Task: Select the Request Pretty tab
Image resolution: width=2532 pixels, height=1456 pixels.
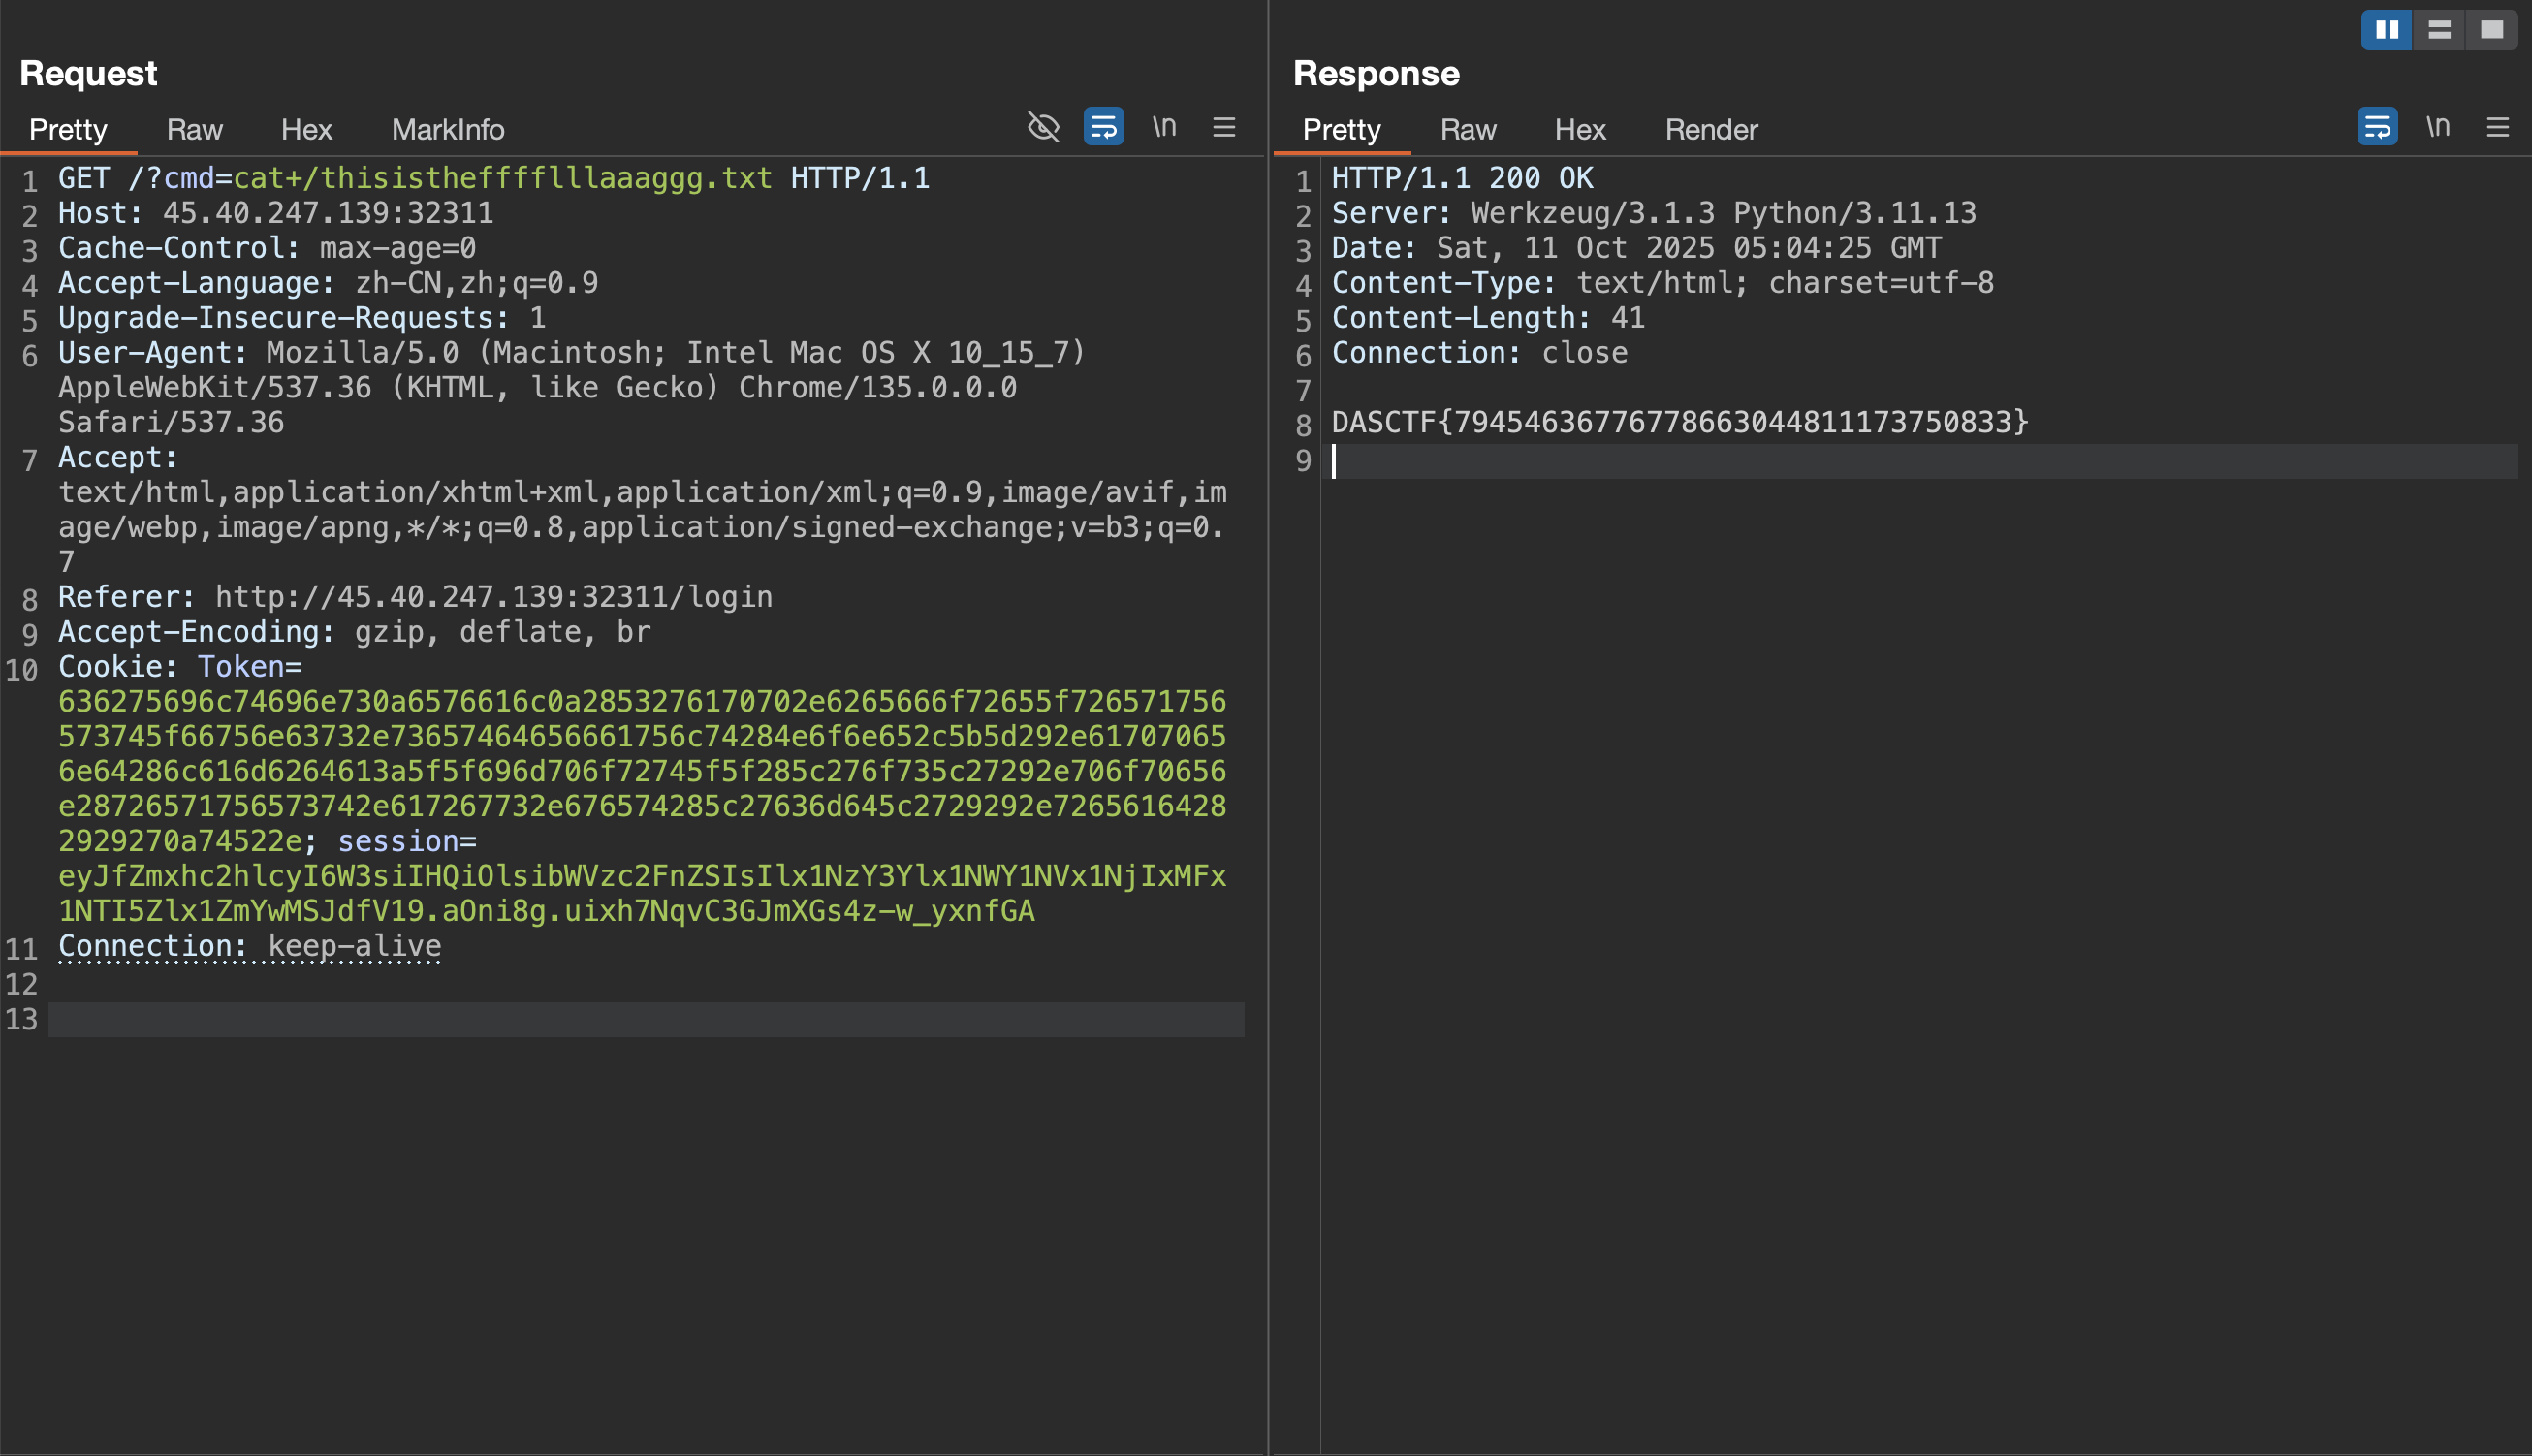Action: (x=68, y=130)
